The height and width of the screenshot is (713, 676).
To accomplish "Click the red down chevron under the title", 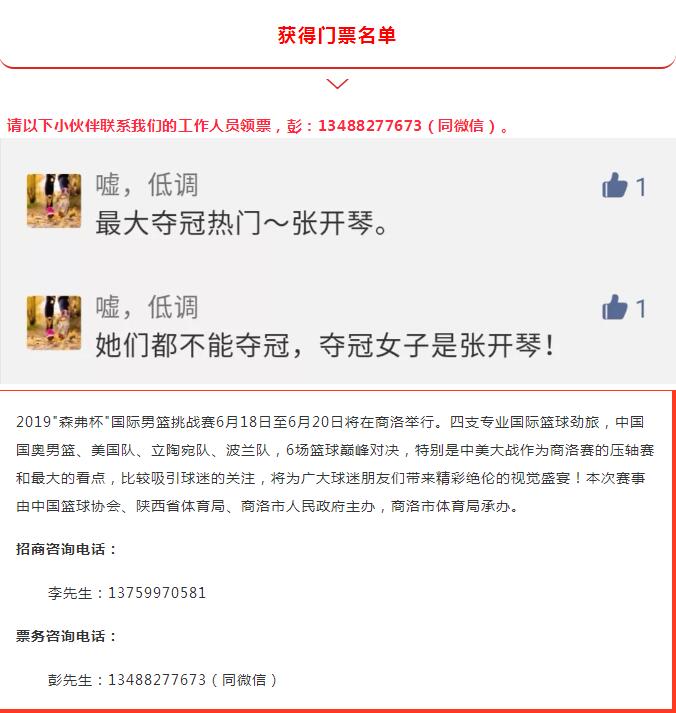I will point(337,84).
